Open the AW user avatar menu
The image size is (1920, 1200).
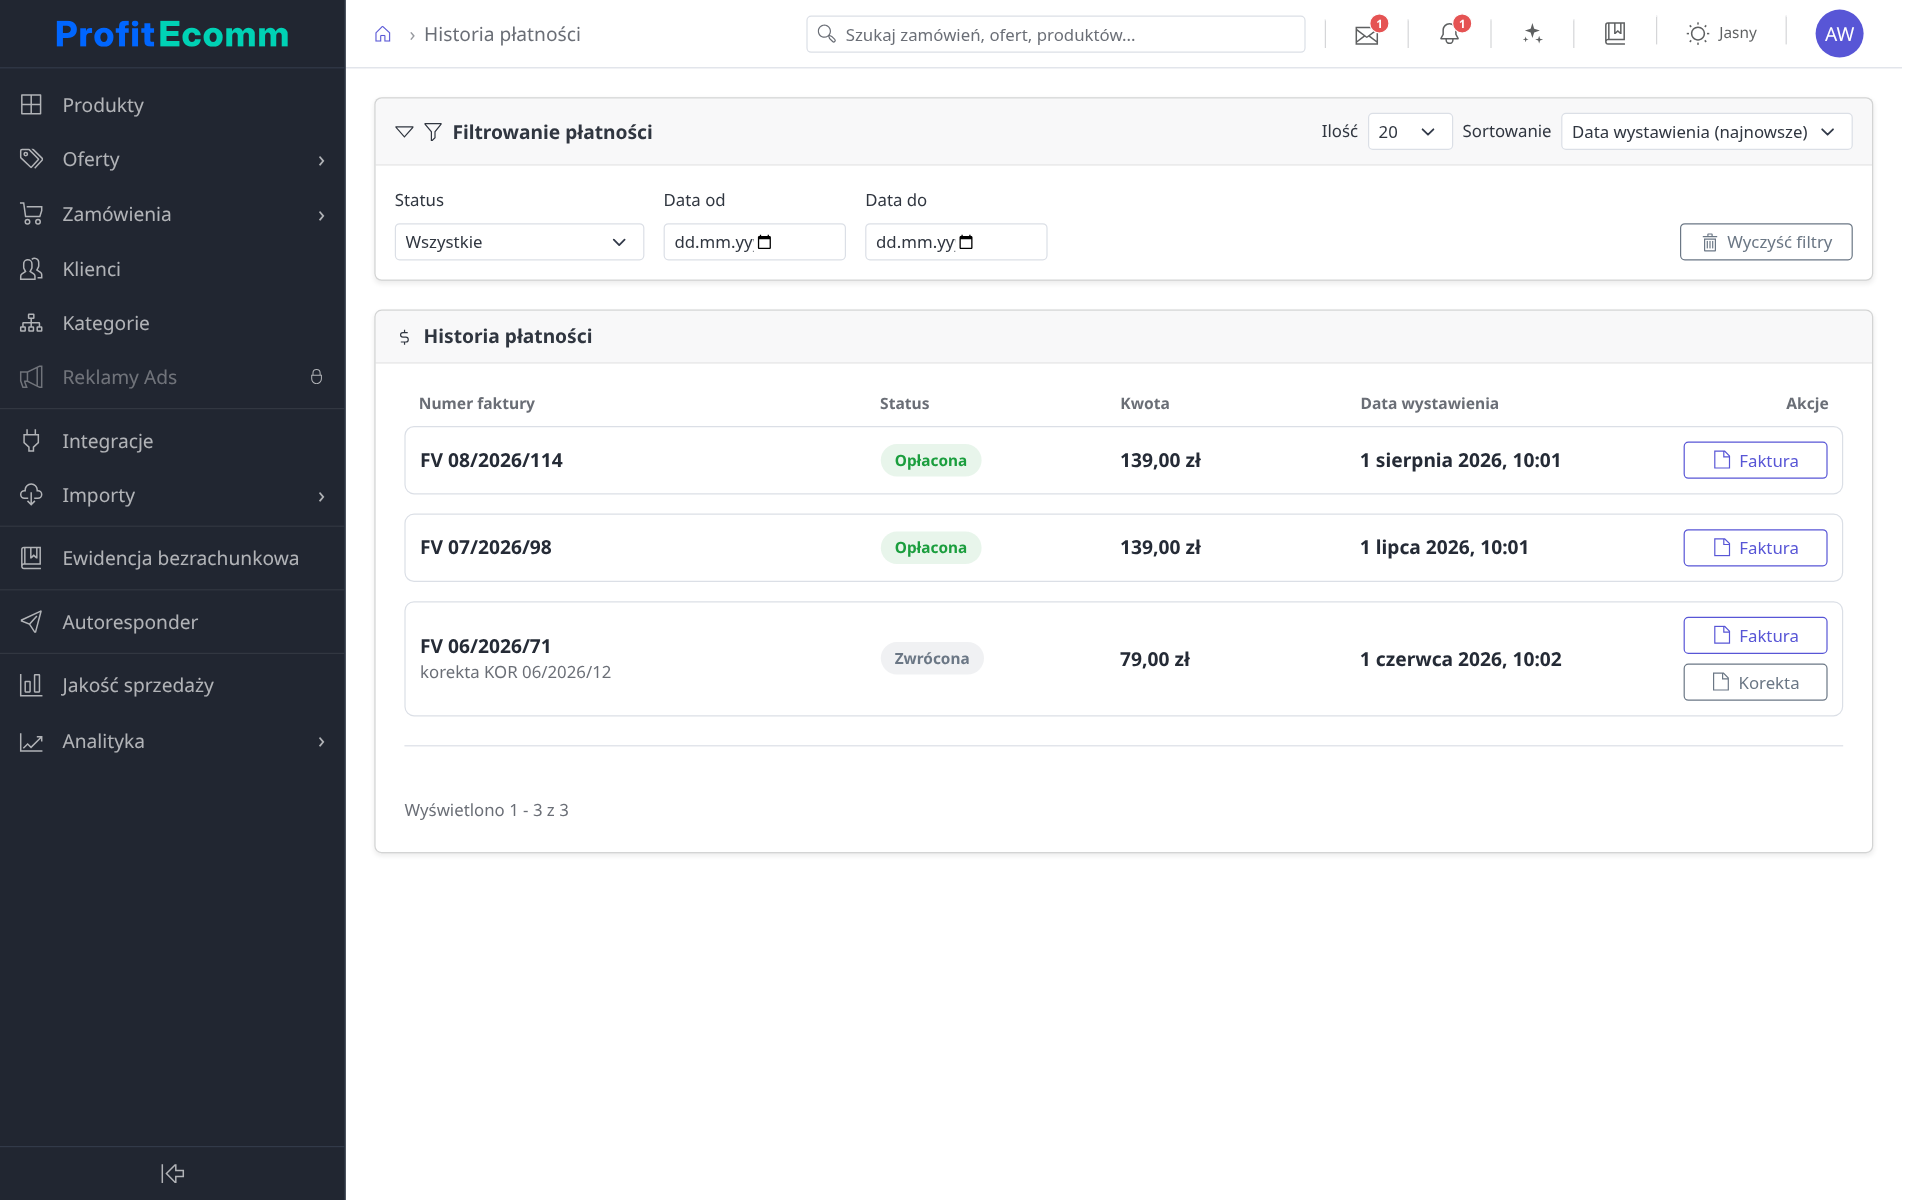coord(1839,34)
